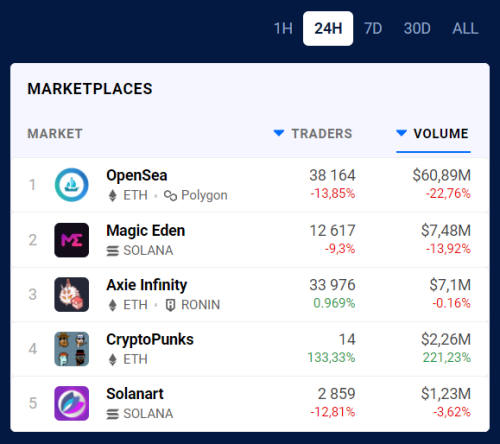Click the Magic Eden ME logo
This screenshot has width=500, height=444.
pos(72,240)
